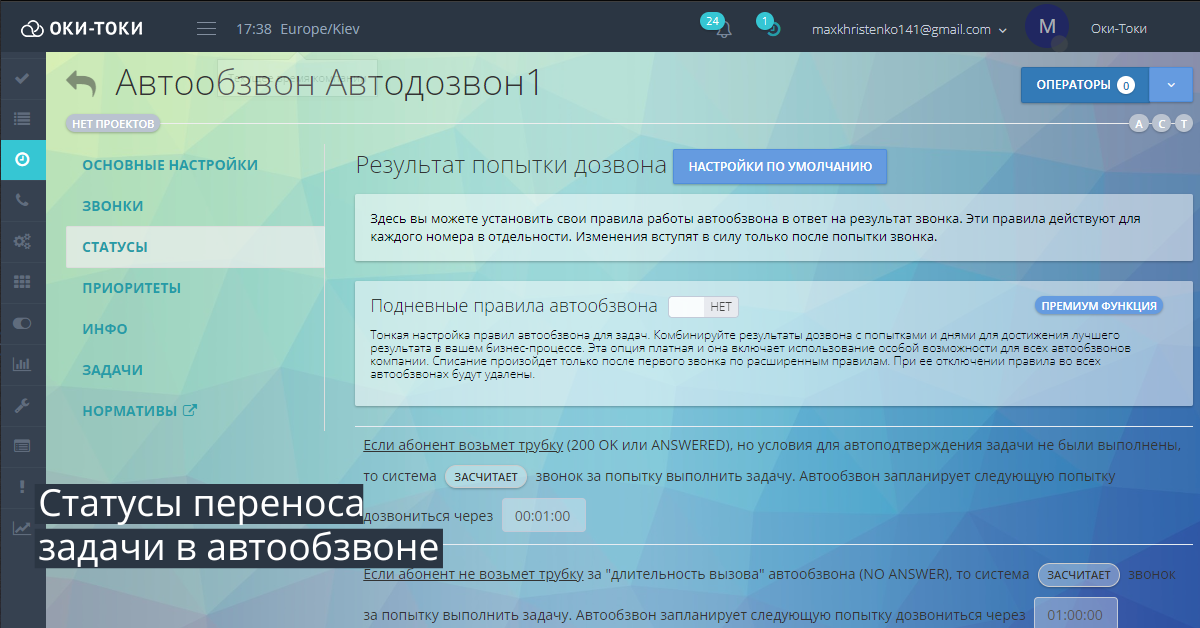
Task: Click the hamburger menu icon in top bar
Action: click(206, 28)
